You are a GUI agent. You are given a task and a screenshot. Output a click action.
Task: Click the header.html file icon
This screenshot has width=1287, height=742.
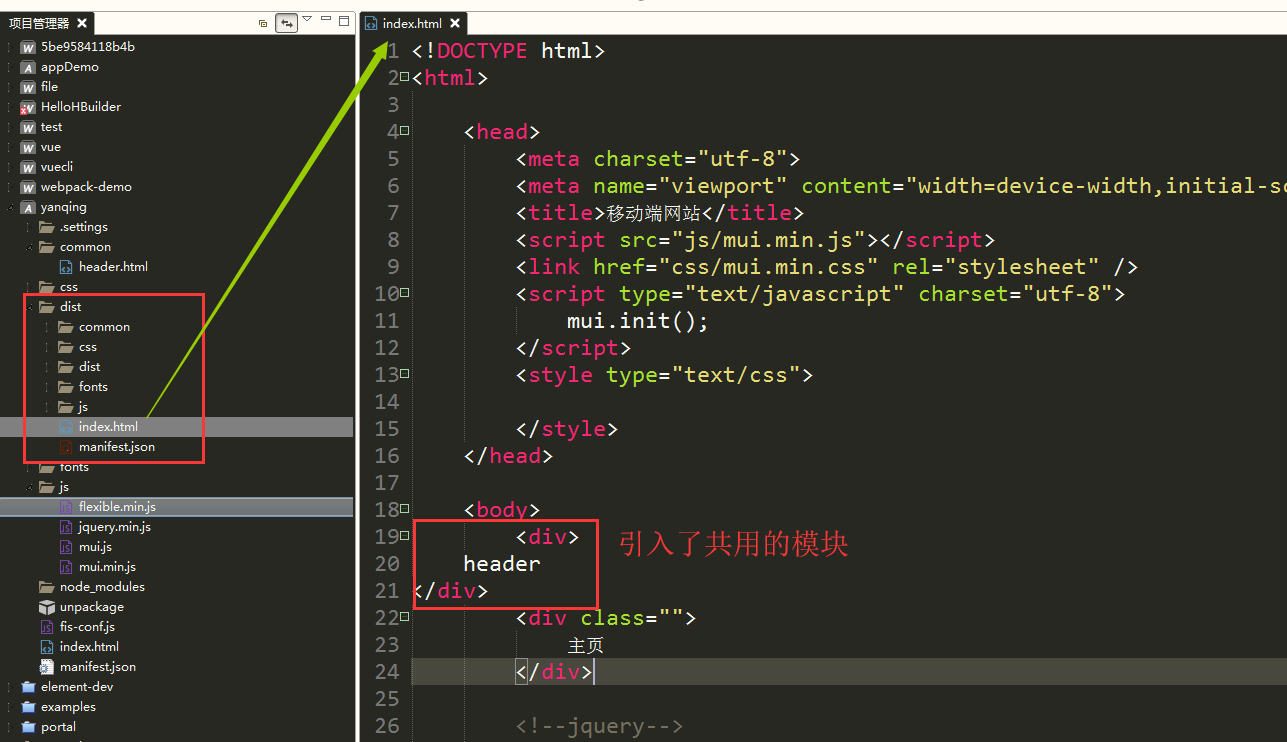(66, 267)
